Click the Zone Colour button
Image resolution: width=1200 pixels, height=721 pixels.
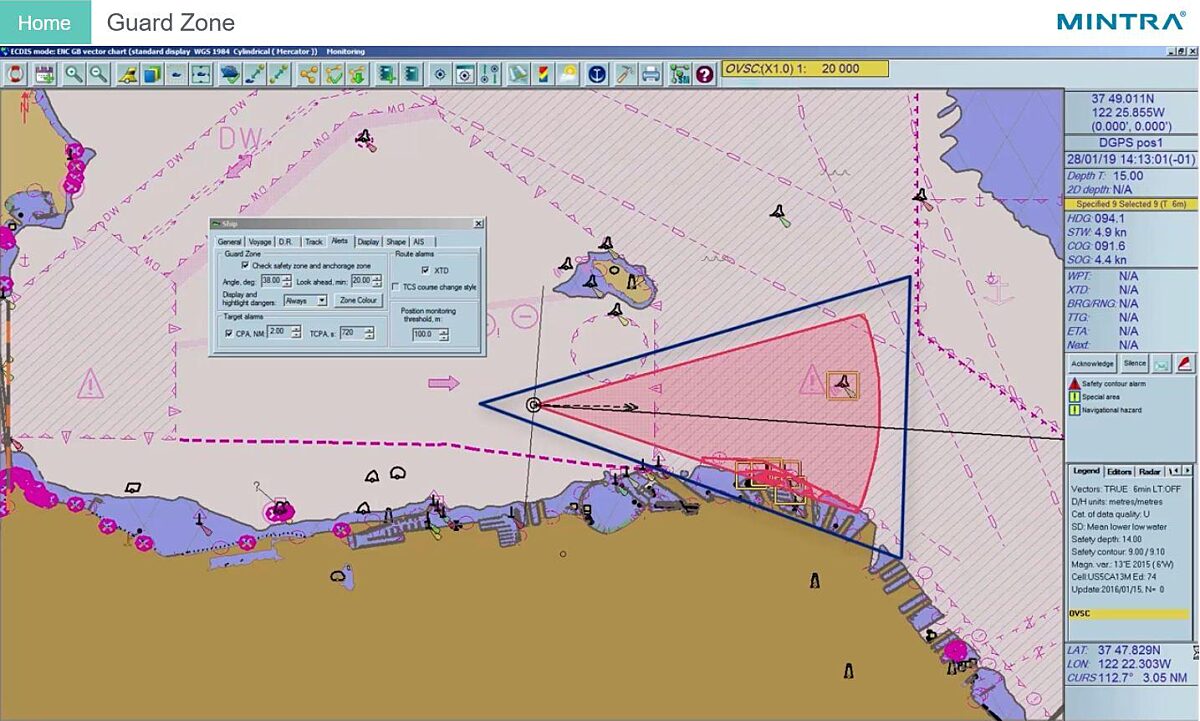point(358,300)
